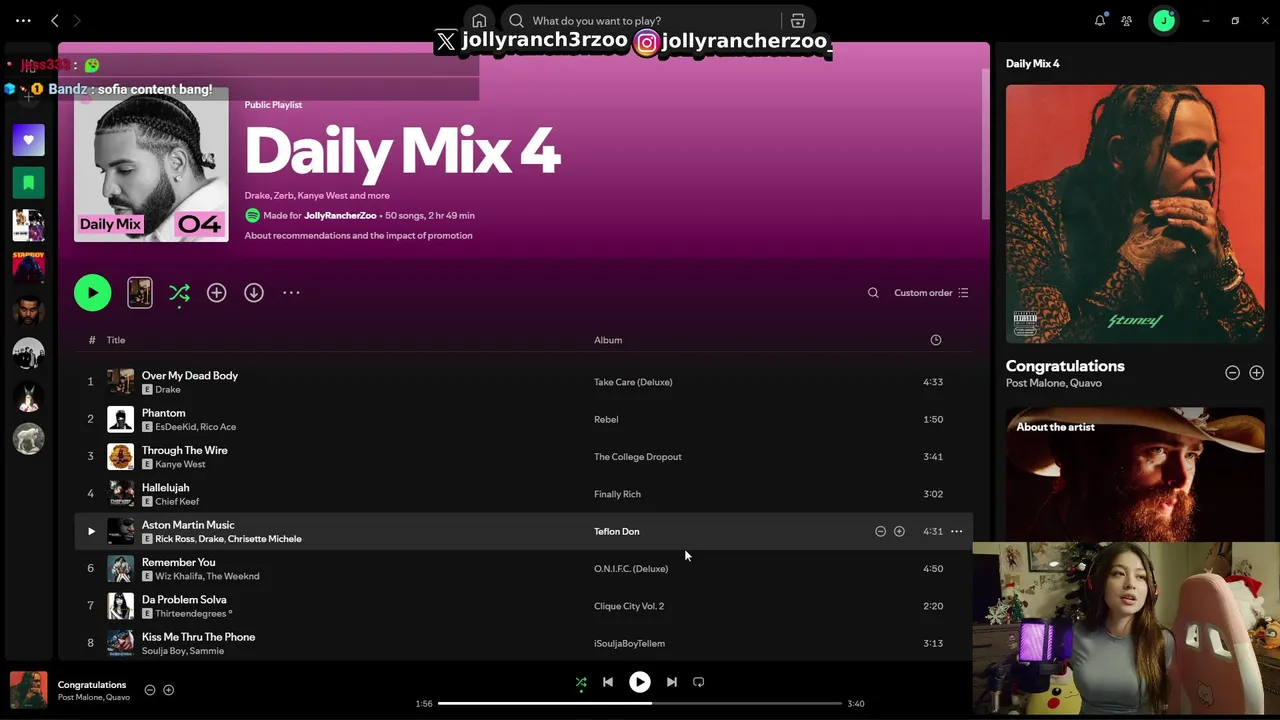Viewport: 1280px width, 720px height.
Task: Open the Spotify Home icon
Action: [479, 20]
